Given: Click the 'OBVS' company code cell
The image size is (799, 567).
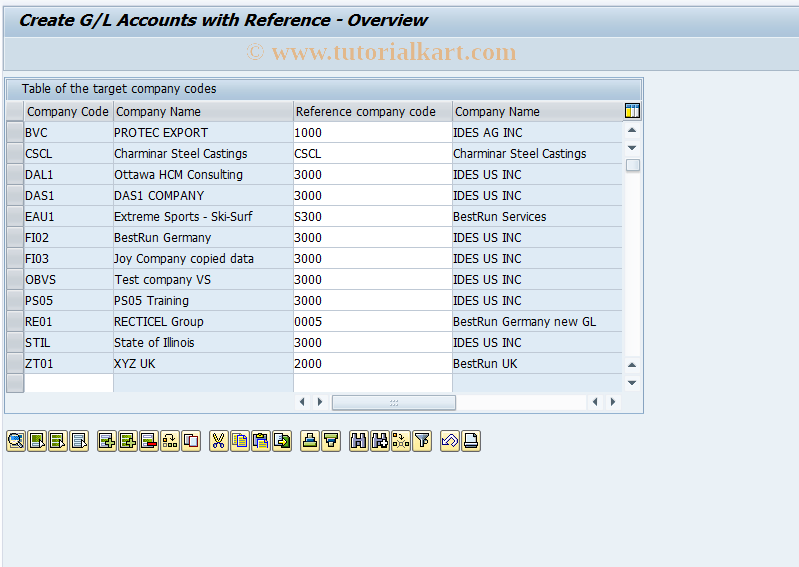Looking at the screenshot, I should (68, 279).
